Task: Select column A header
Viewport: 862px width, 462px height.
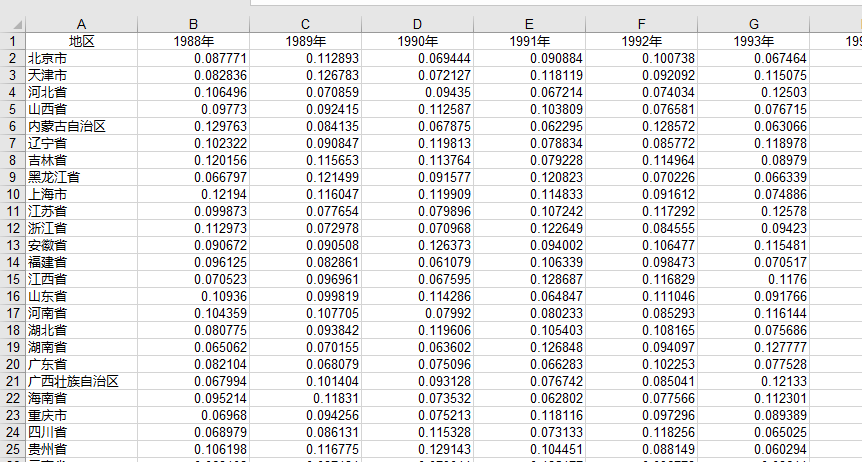Action: coord(81,24)
